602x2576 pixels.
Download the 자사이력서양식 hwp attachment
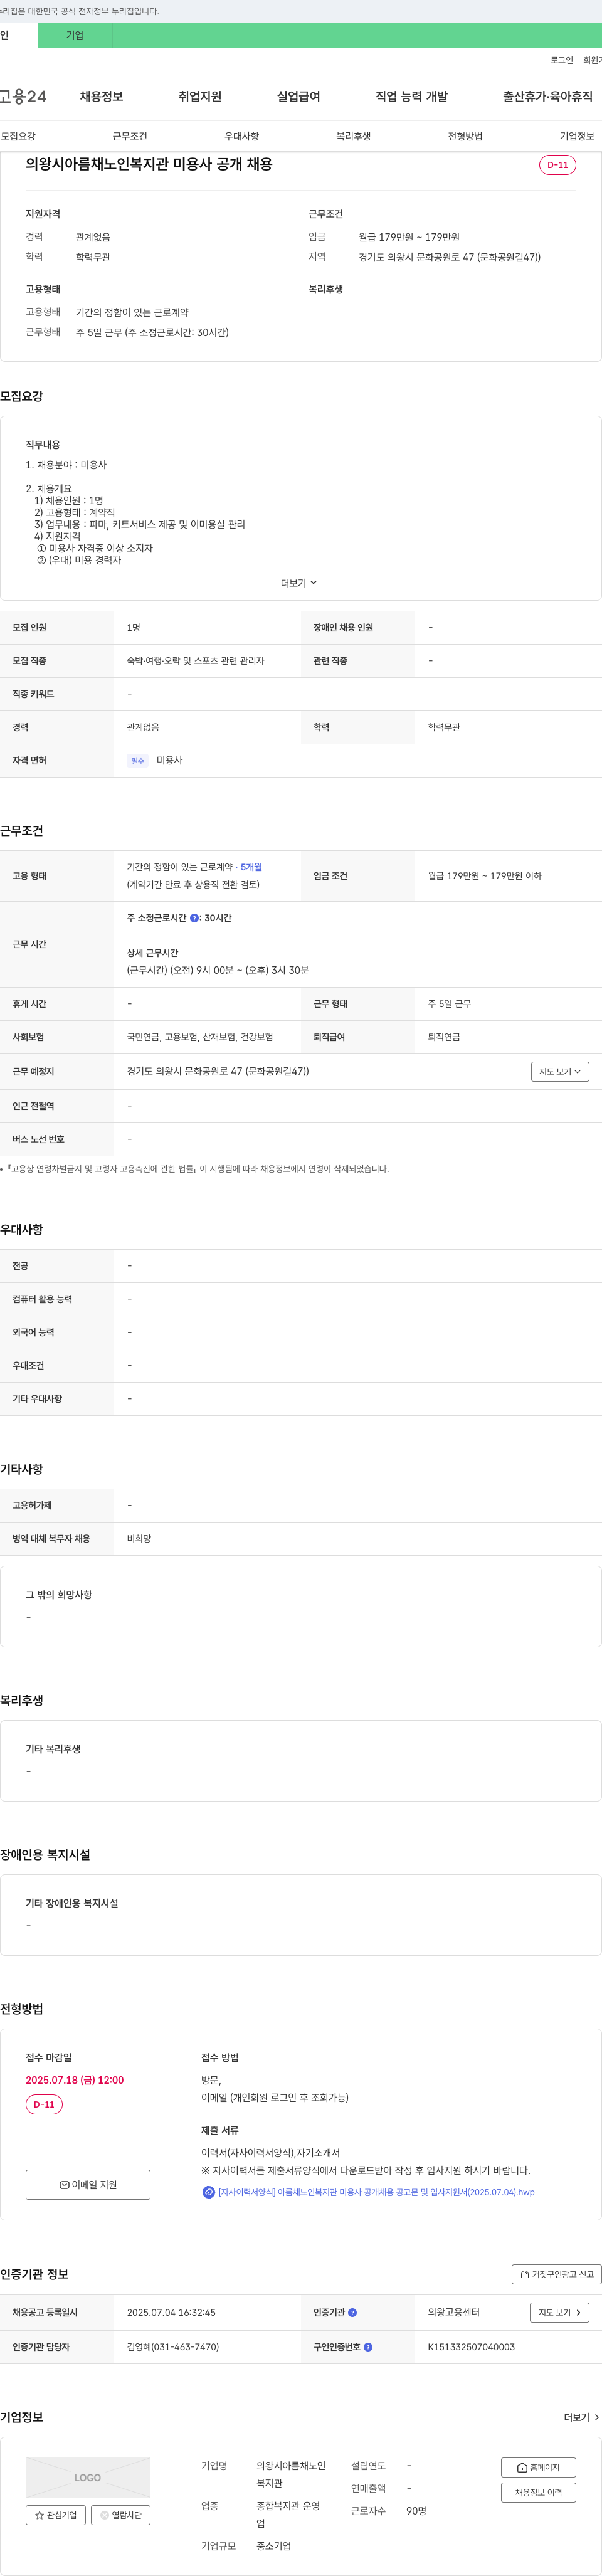[x=376, y=2192]
